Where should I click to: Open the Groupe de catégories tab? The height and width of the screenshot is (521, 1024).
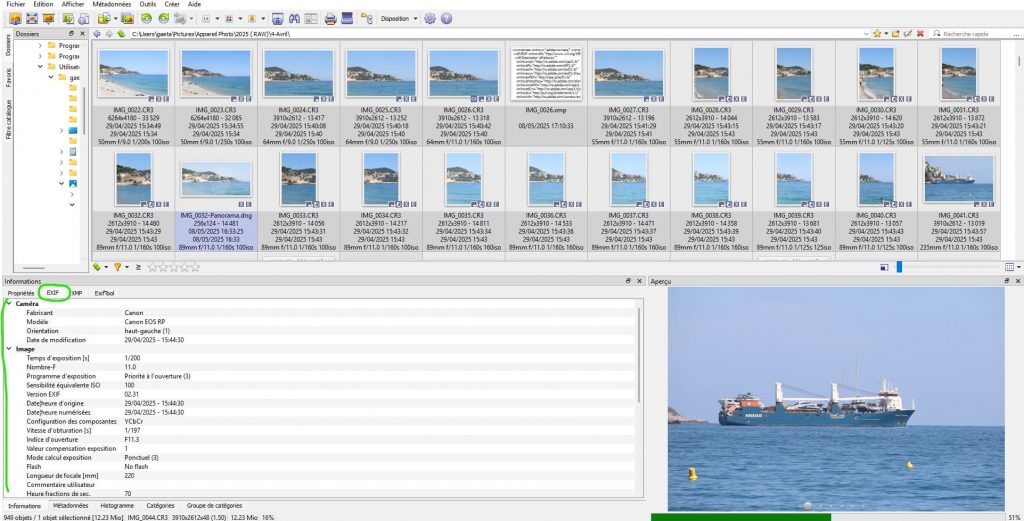pyautogui.click(x=214, y=506)
